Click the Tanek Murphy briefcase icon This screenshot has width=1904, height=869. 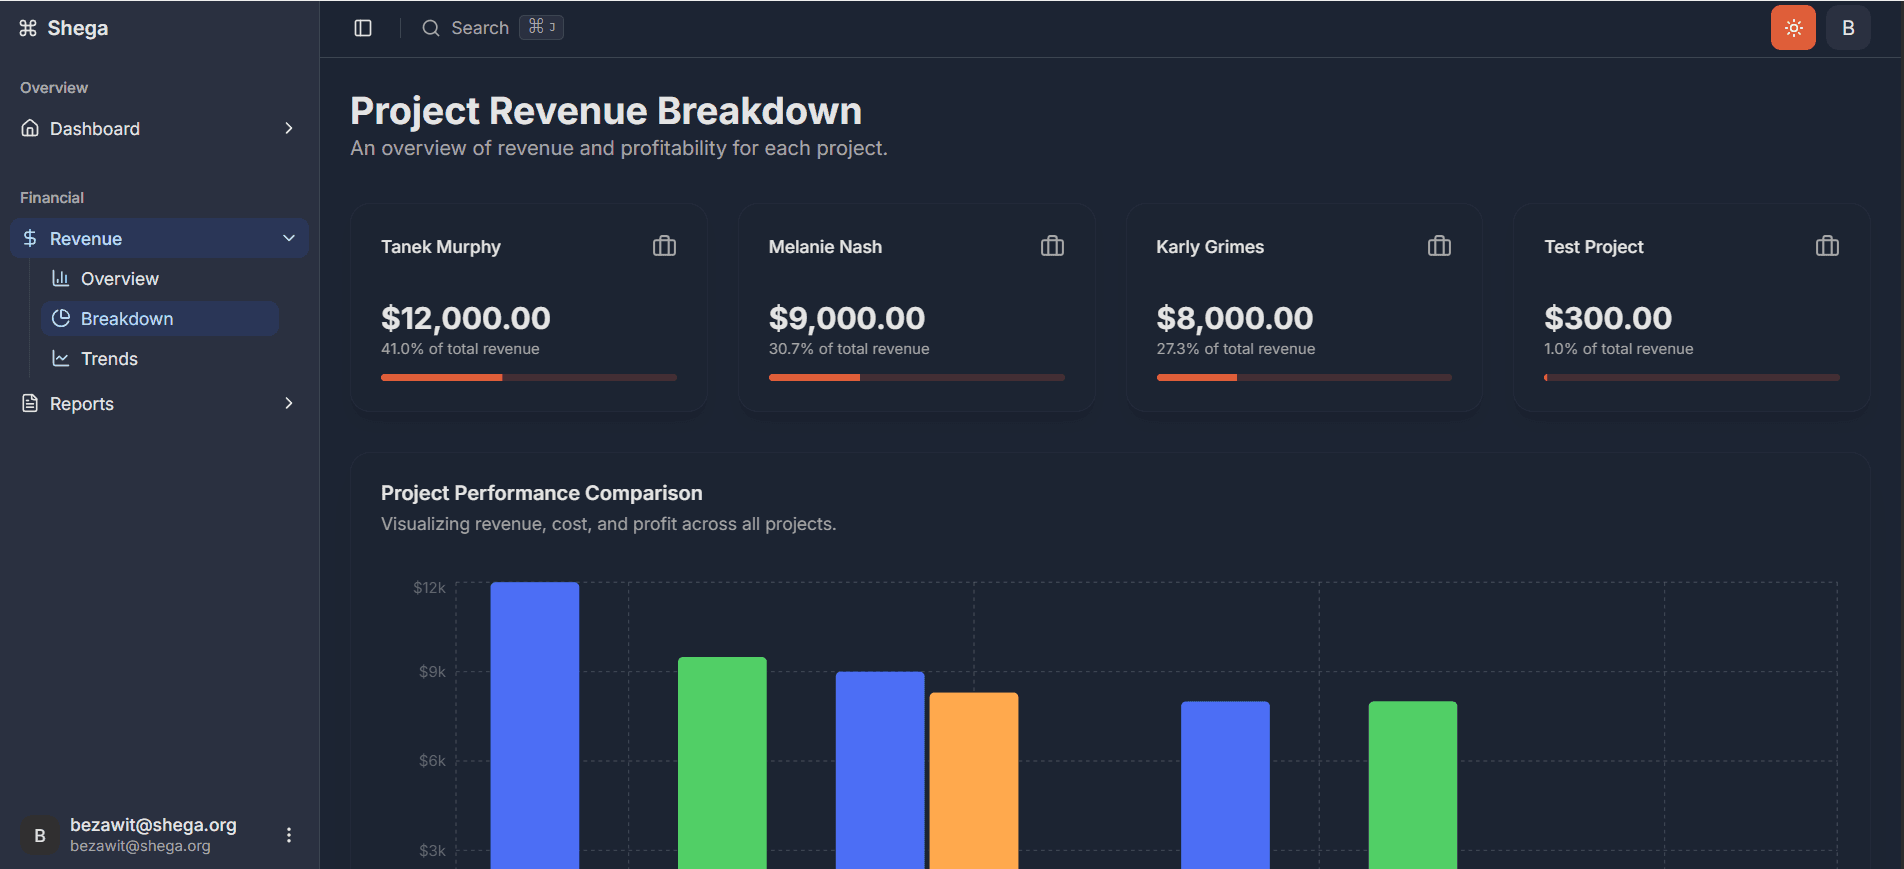(665, 246)
